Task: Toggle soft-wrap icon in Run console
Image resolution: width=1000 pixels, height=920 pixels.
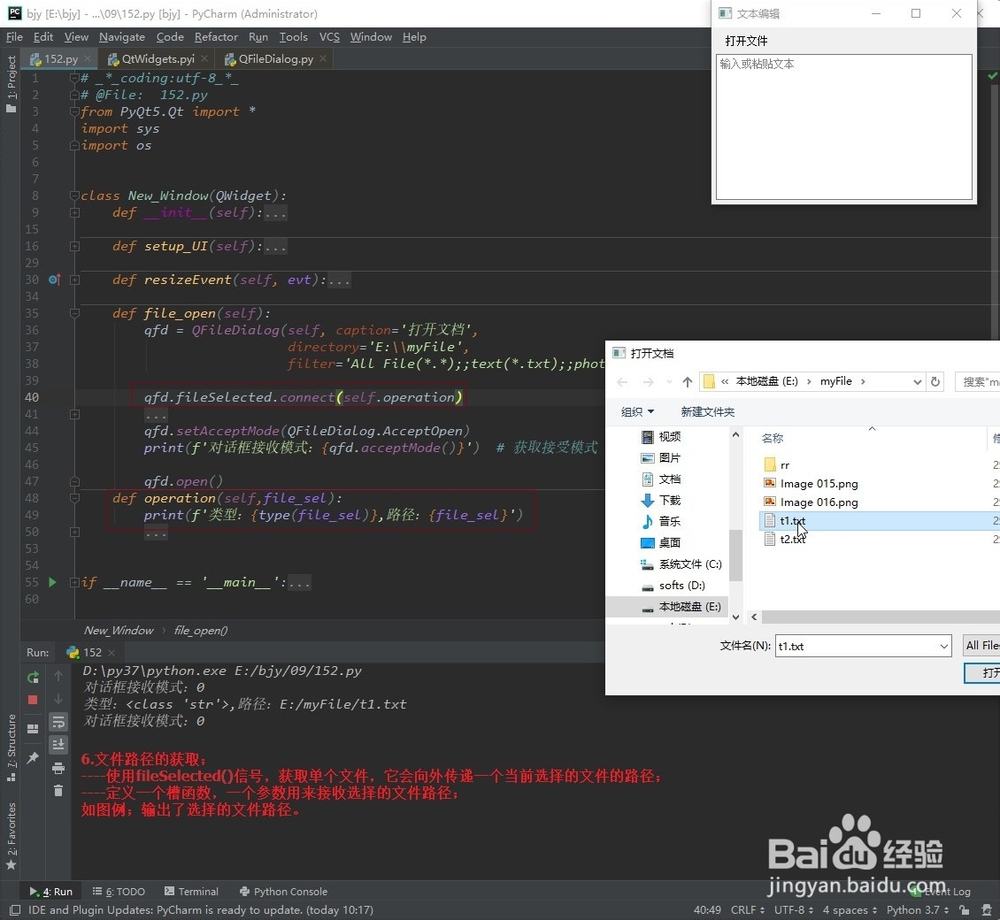Action: [x=58, y=722]
